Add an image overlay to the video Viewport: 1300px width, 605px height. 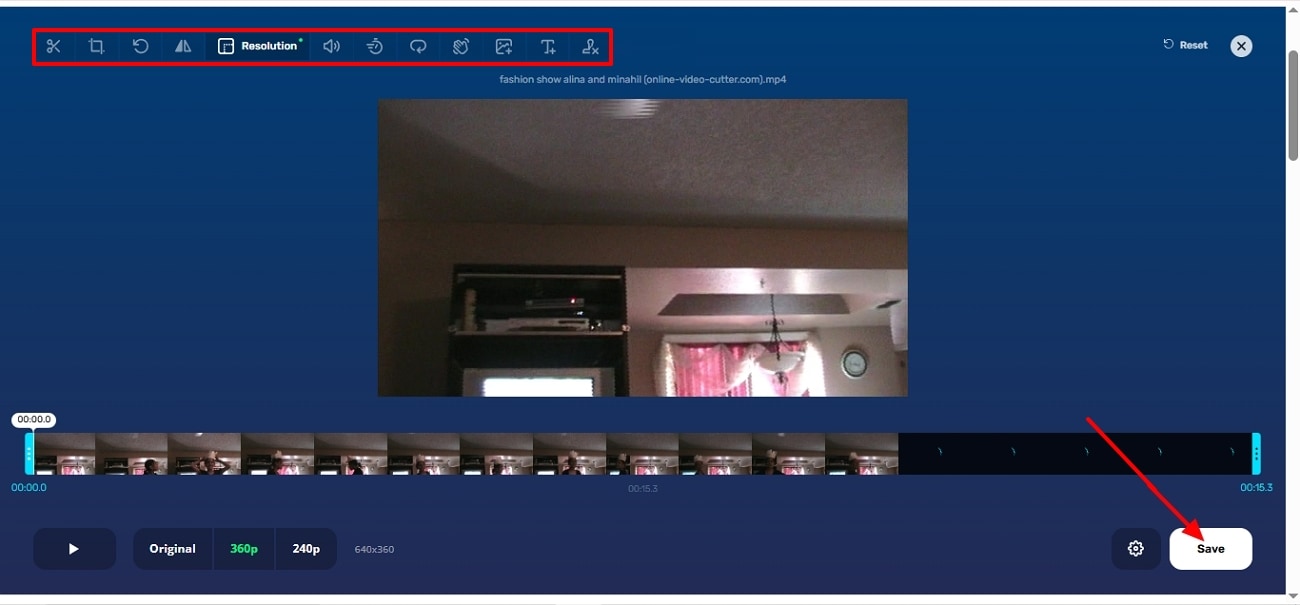coord(504,45)
